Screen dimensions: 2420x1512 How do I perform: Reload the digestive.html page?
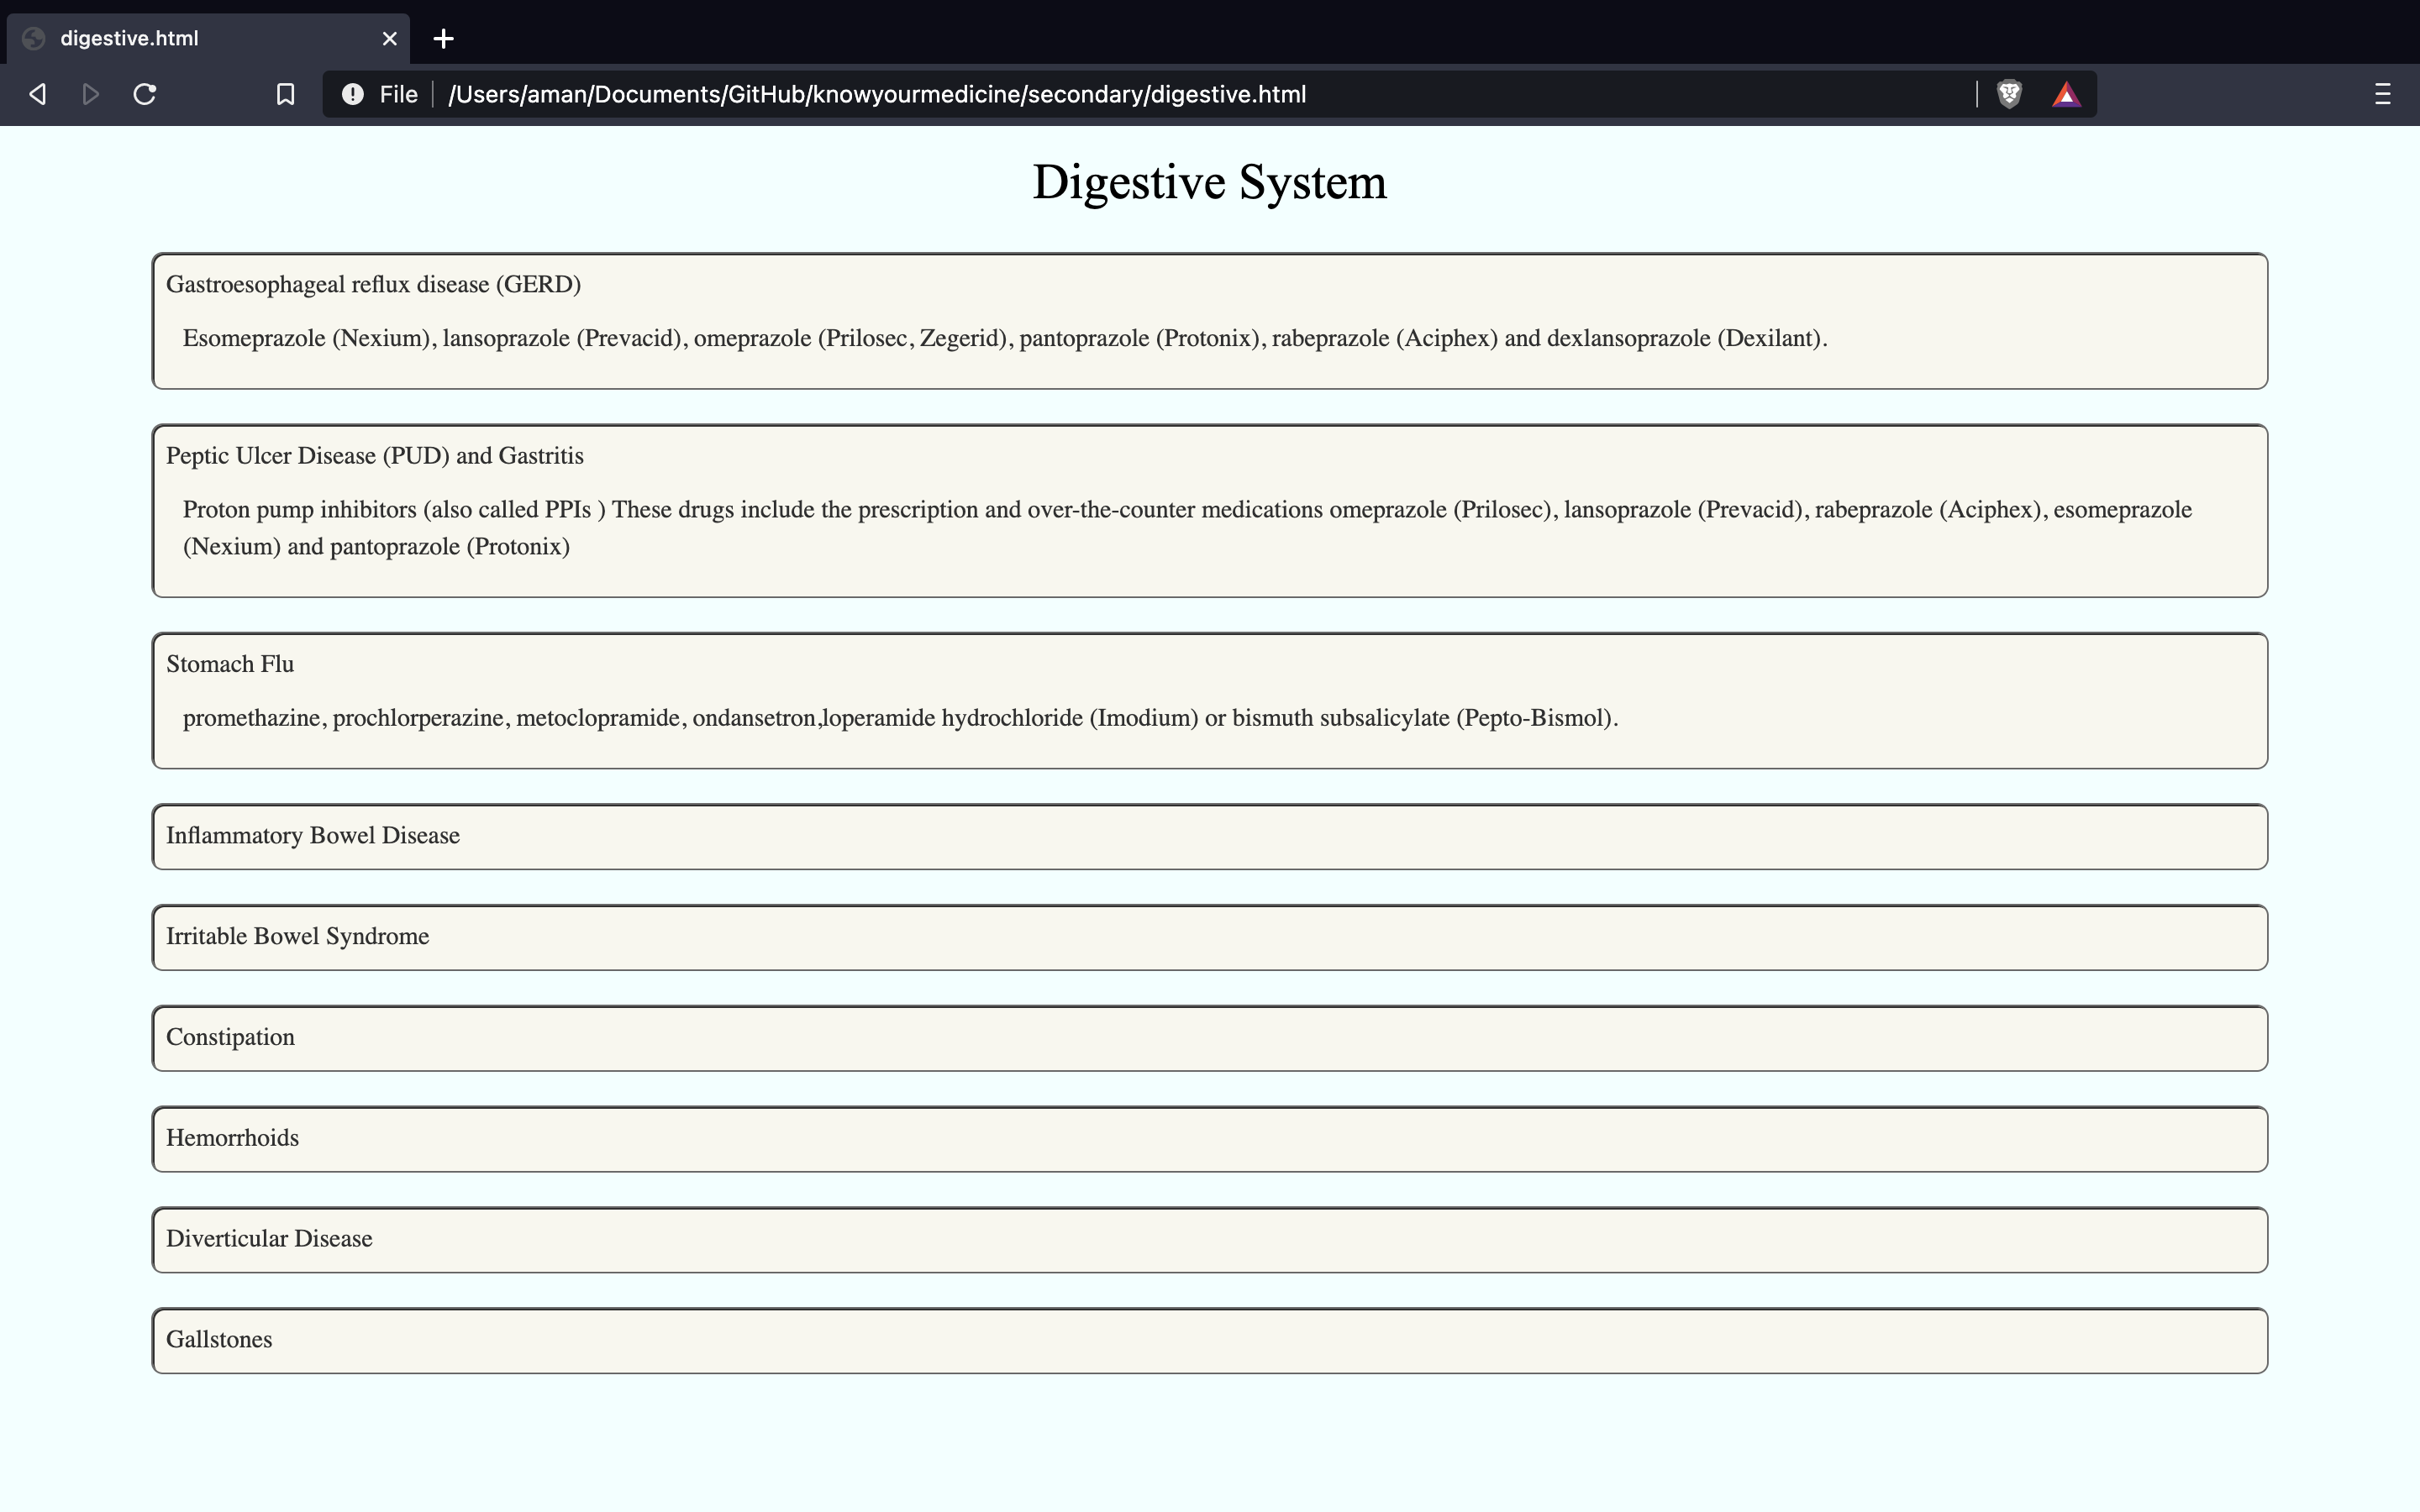(145, 94)
